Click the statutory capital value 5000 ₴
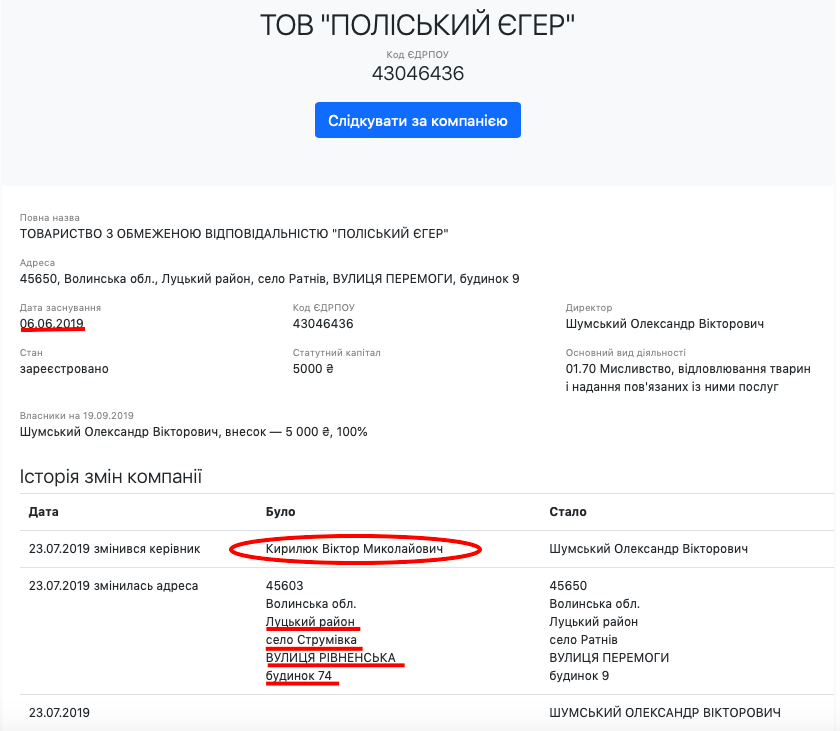The height and width of the screenshot is (731, 840). pos(313,369)
